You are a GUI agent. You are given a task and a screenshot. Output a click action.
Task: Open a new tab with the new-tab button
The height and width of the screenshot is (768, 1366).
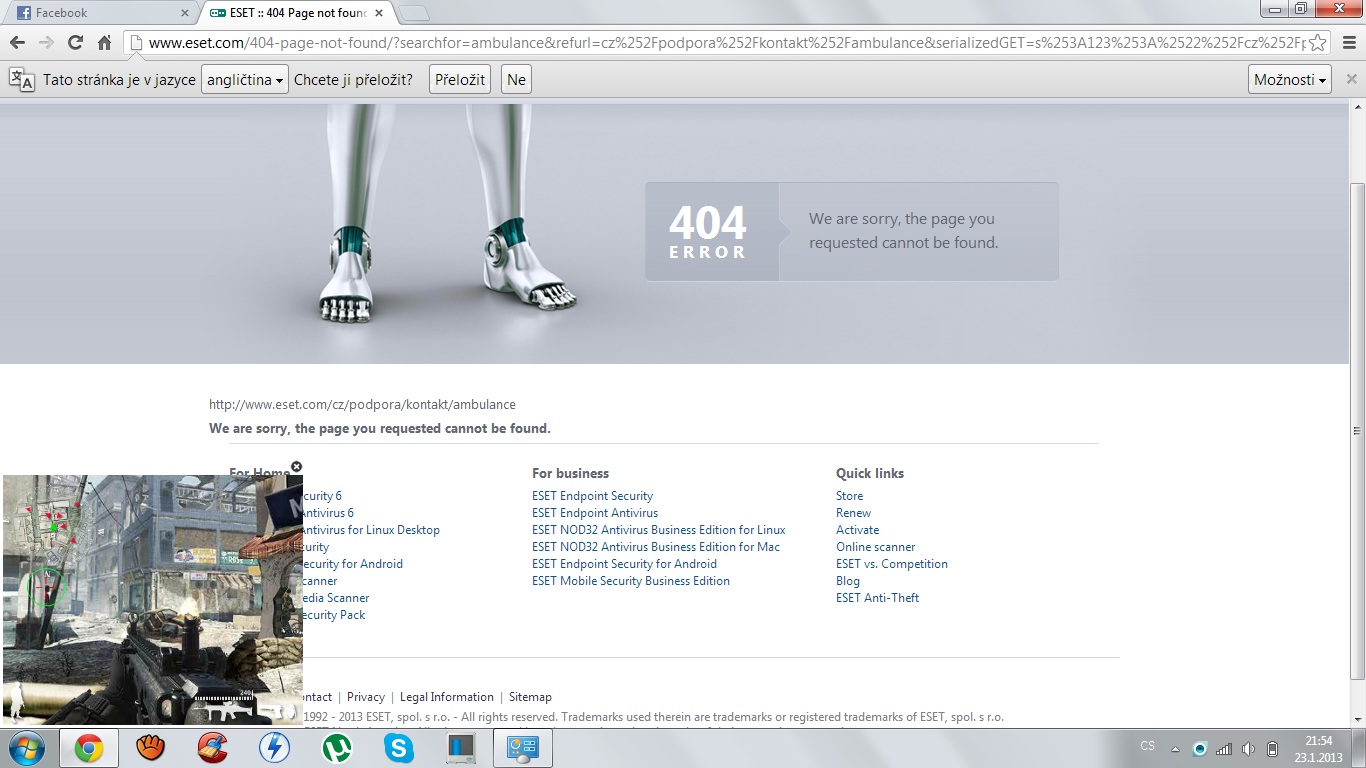(x=414, y=13)
